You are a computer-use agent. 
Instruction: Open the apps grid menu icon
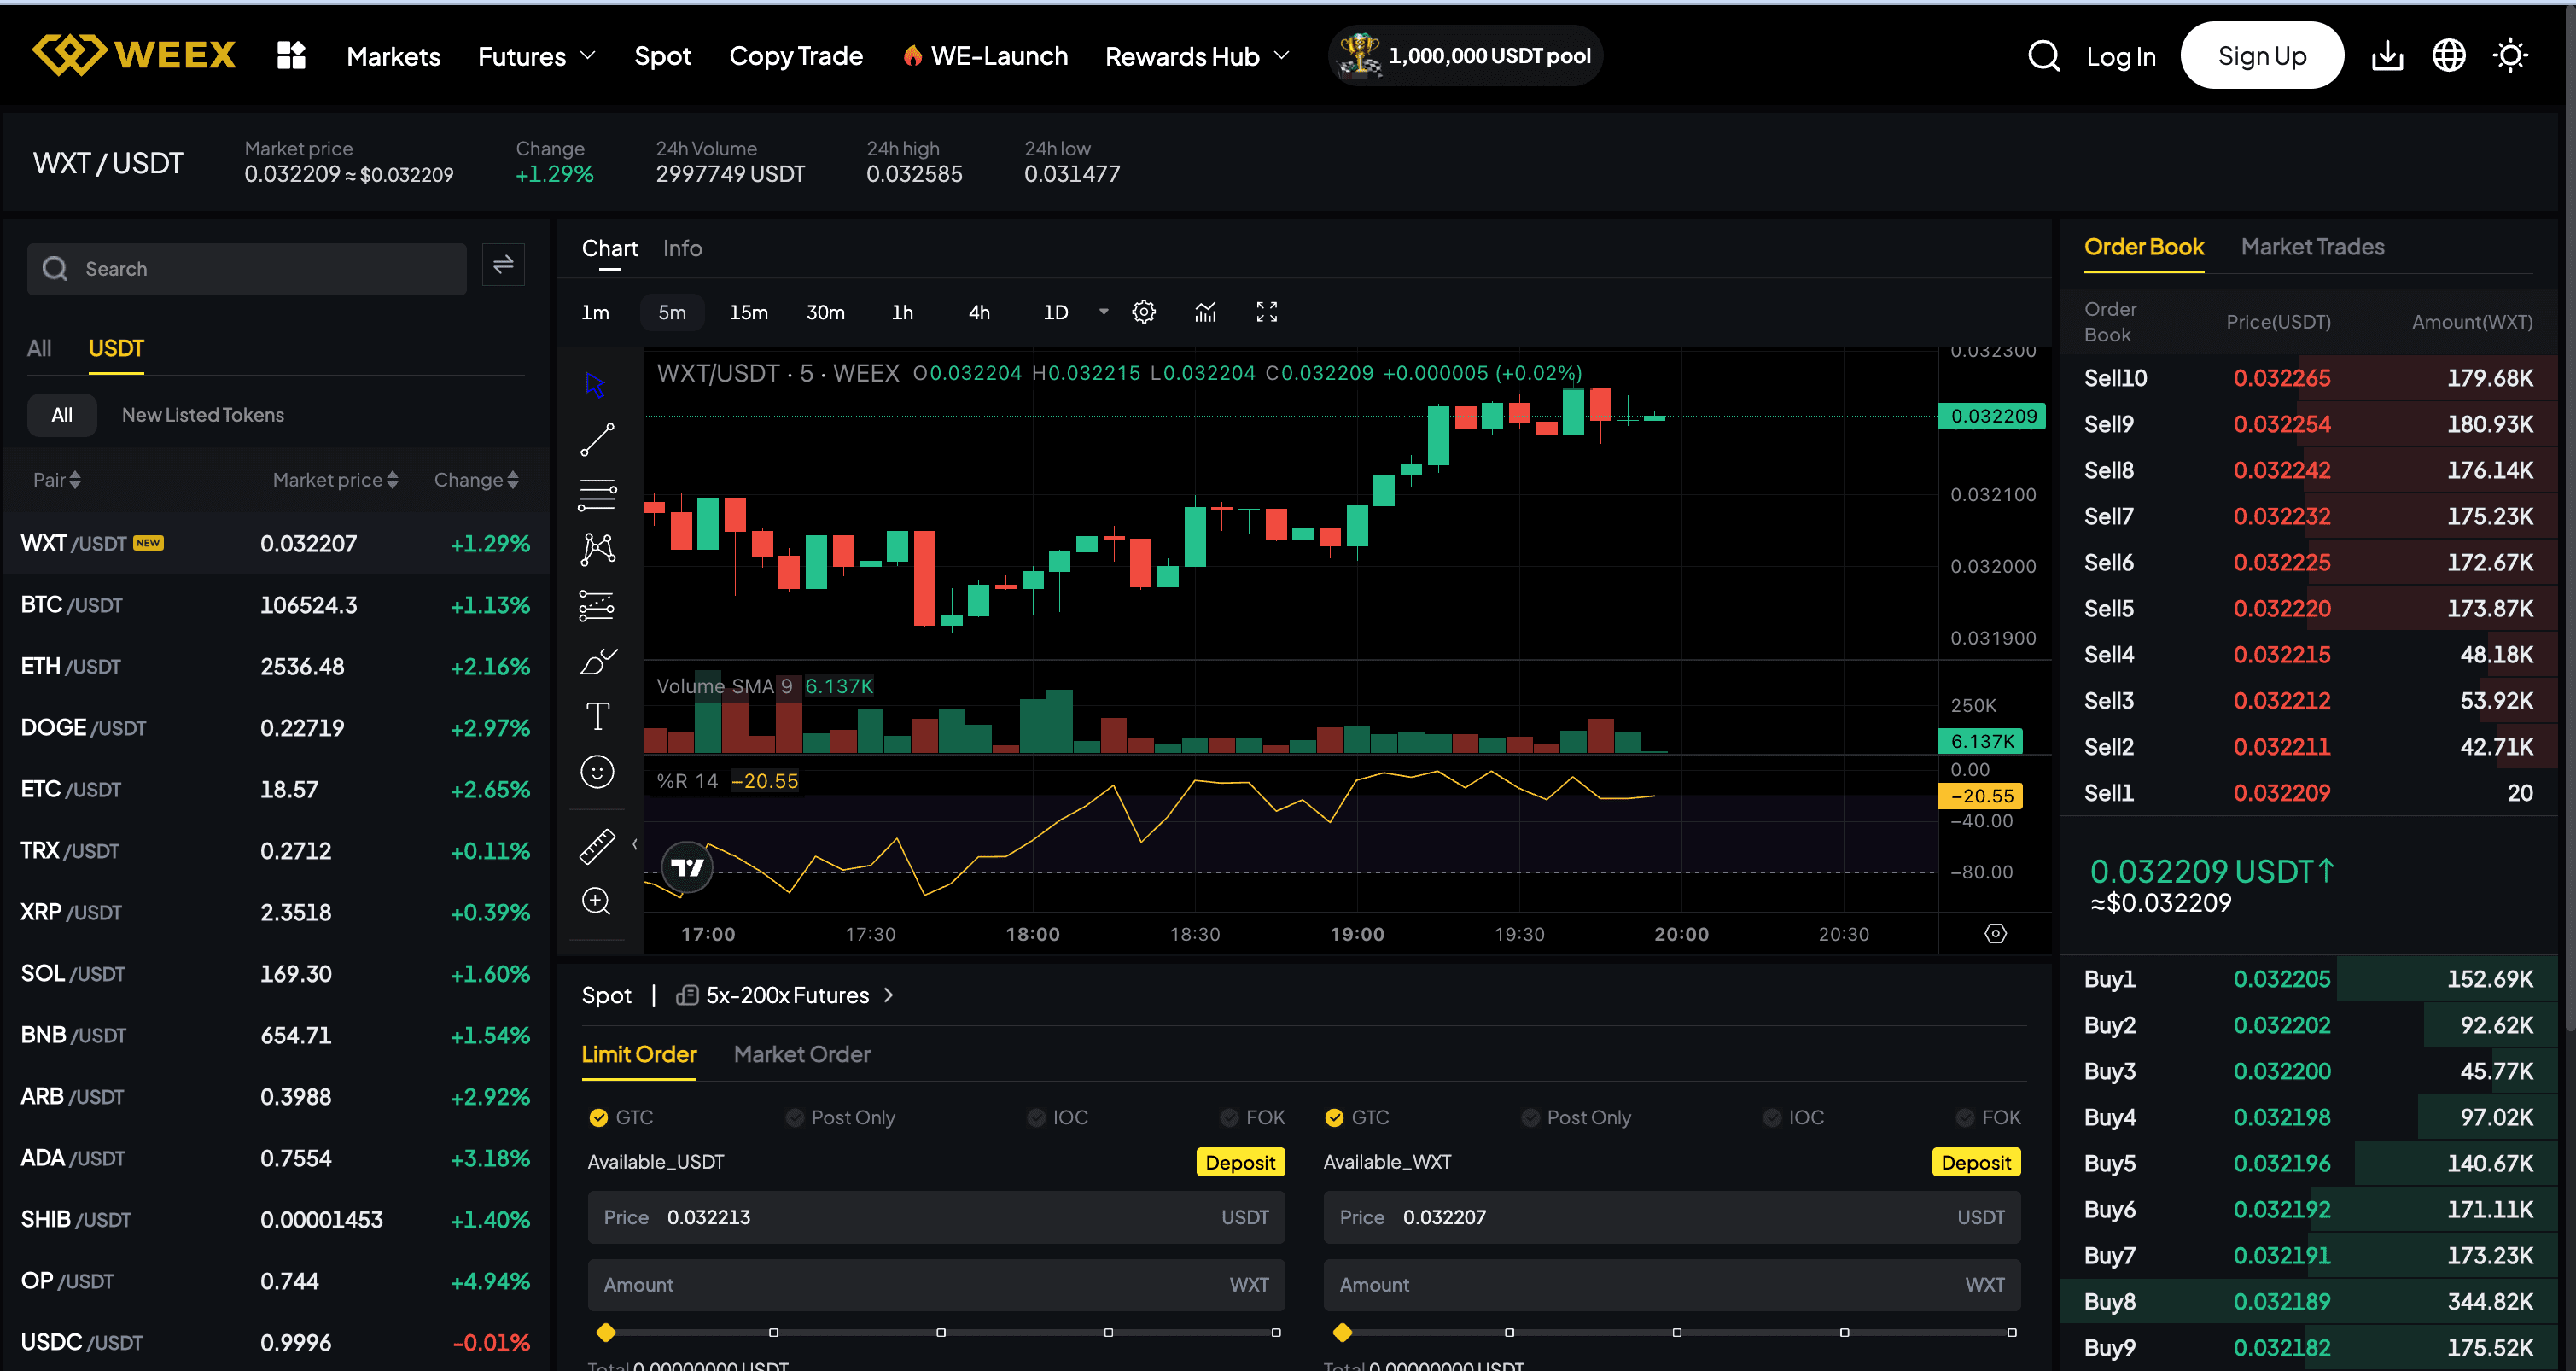tap(291, 56)
